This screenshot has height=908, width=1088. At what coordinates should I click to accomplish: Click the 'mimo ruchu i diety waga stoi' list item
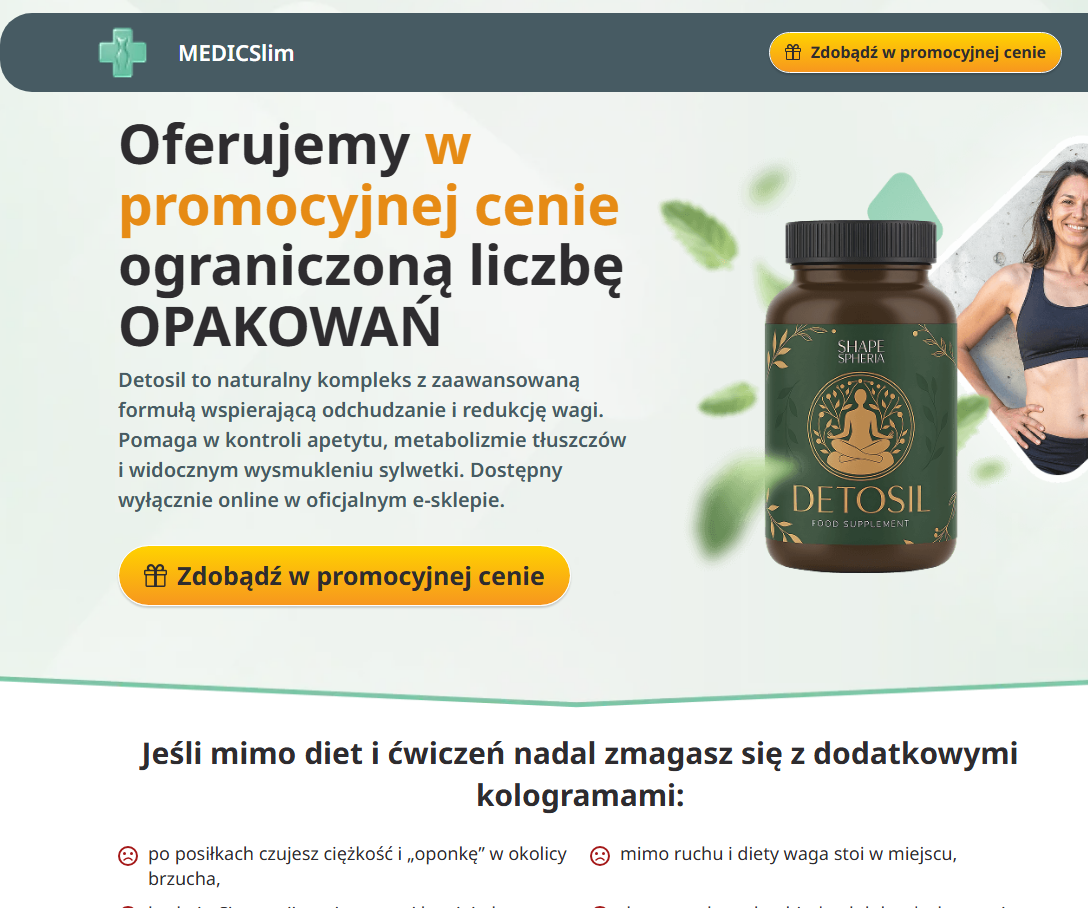(788, 854)
